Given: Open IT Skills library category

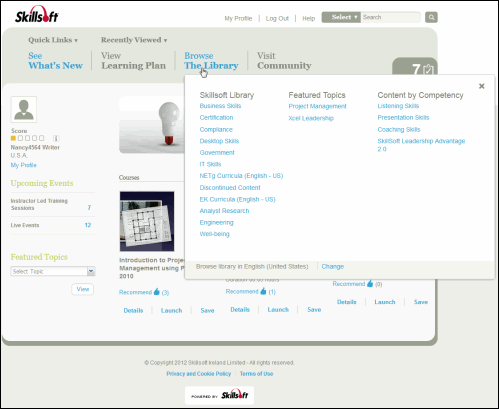Looking at the screenshot, I should click(x=210, y=164).
